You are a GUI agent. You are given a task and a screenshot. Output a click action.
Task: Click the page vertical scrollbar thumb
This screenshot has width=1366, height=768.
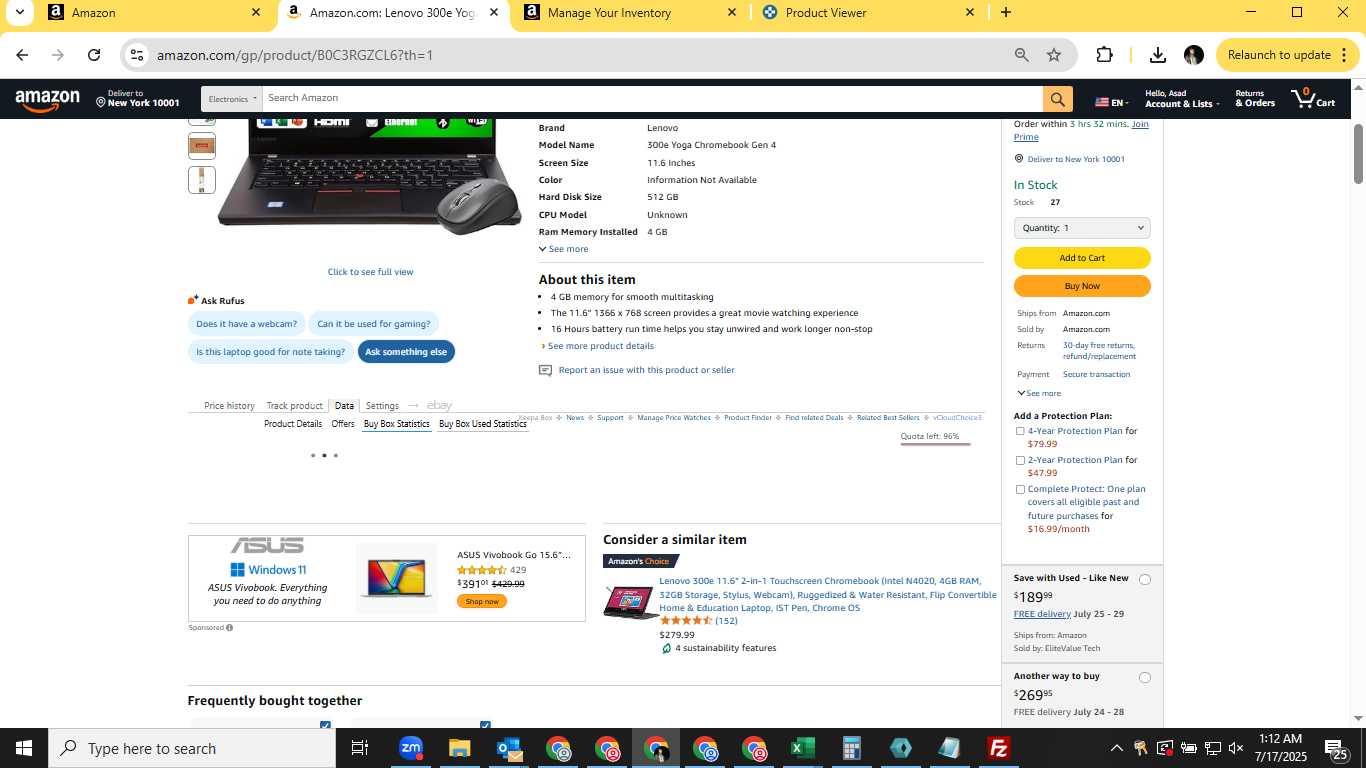click(x=1359, y=154)
